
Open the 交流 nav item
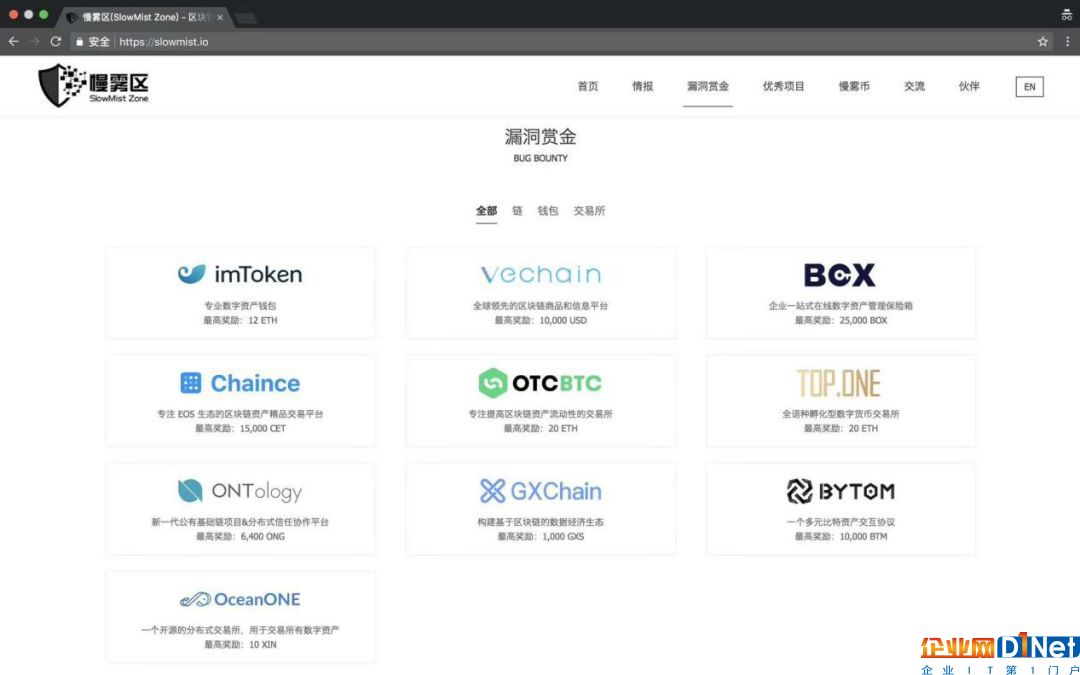tap(914, 86)
